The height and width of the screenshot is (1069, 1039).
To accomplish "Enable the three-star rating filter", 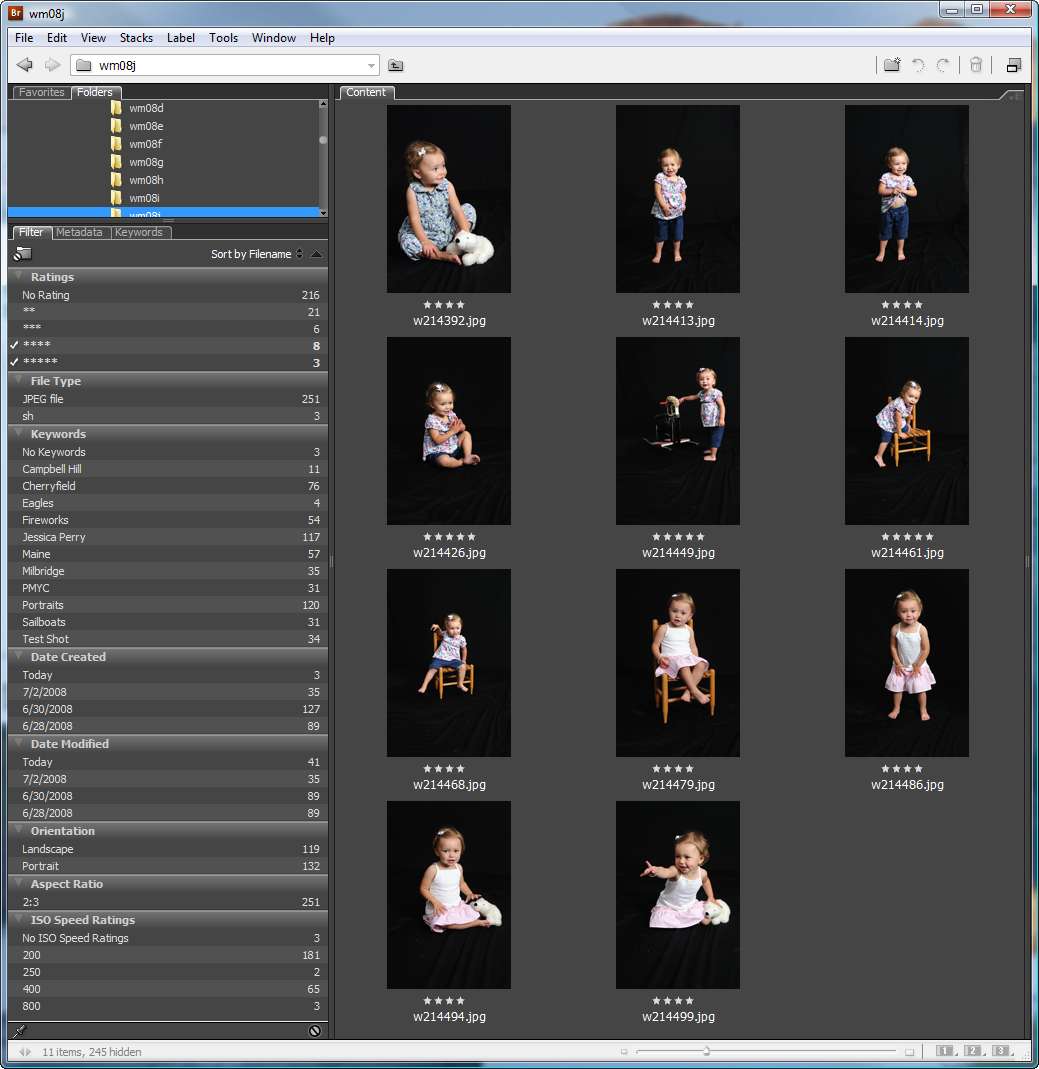I will pyautogui.click(x=168, y=329).
